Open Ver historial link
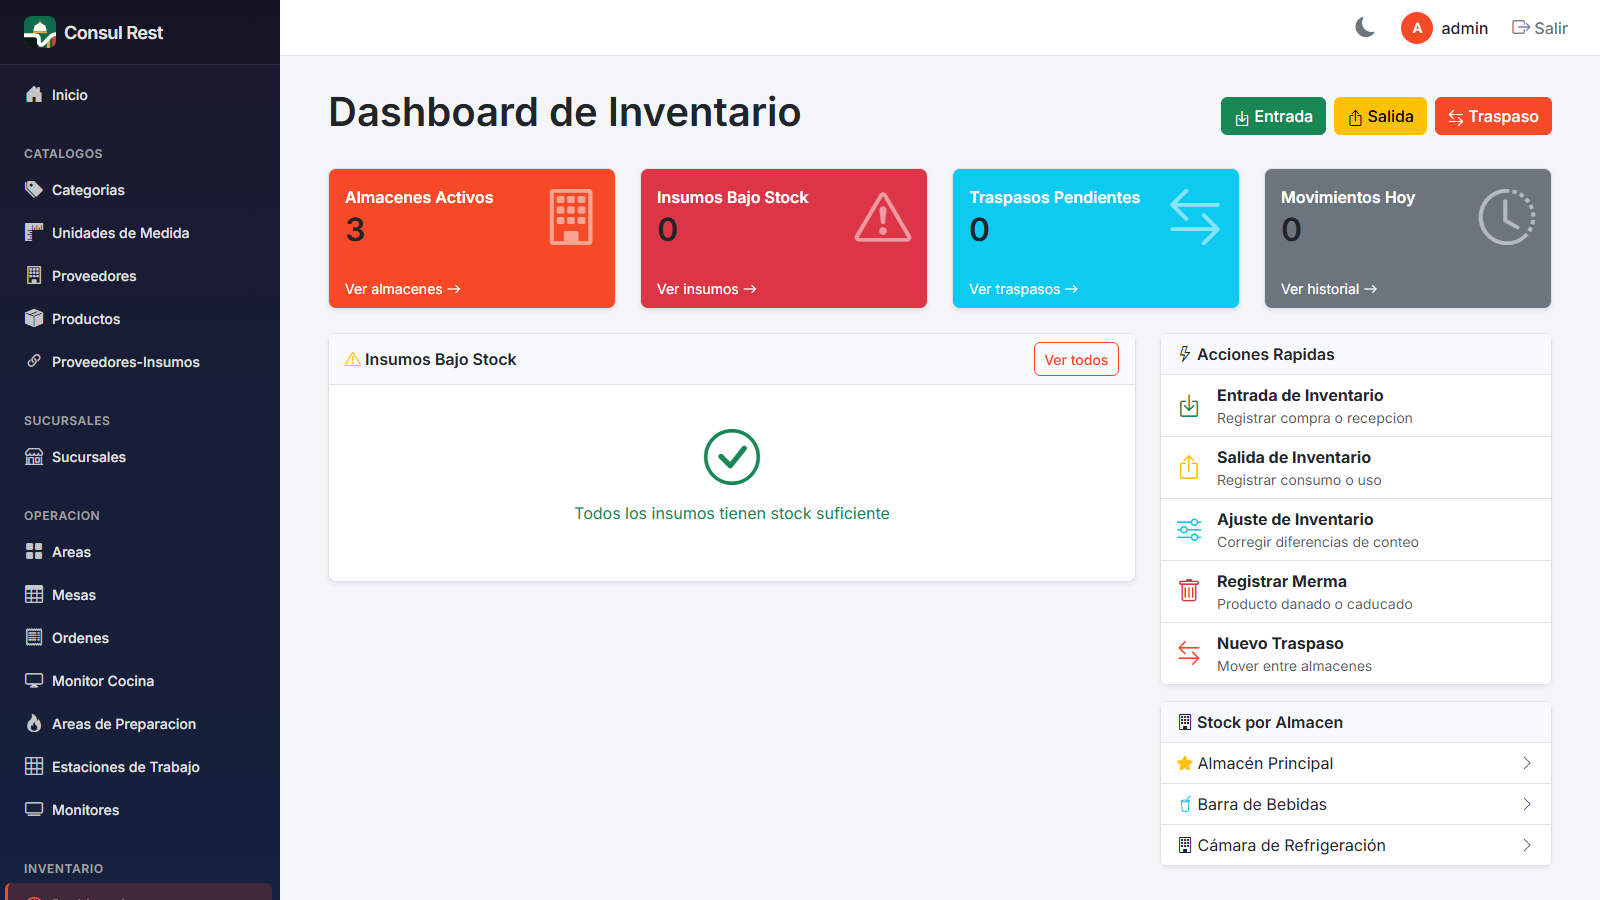Screen dimensions: 1600x900 tap(1329, 289)
